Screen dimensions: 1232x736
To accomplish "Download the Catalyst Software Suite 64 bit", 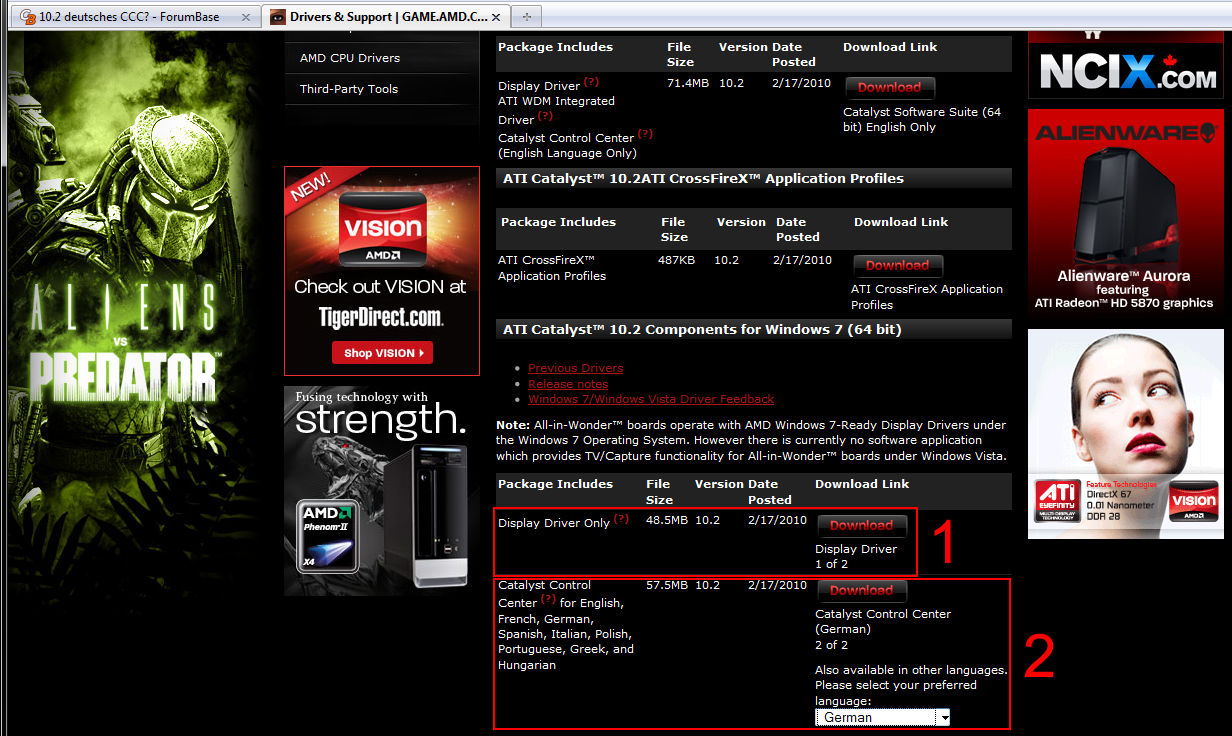I will pyautogui.click(x=889, y=87).
